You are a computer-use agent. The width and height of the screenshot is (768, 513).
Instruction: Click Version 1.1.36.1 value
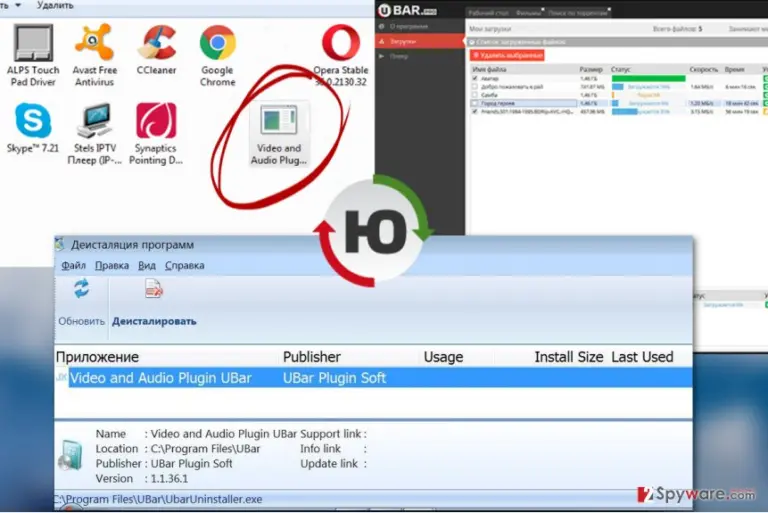pos(169,479)
